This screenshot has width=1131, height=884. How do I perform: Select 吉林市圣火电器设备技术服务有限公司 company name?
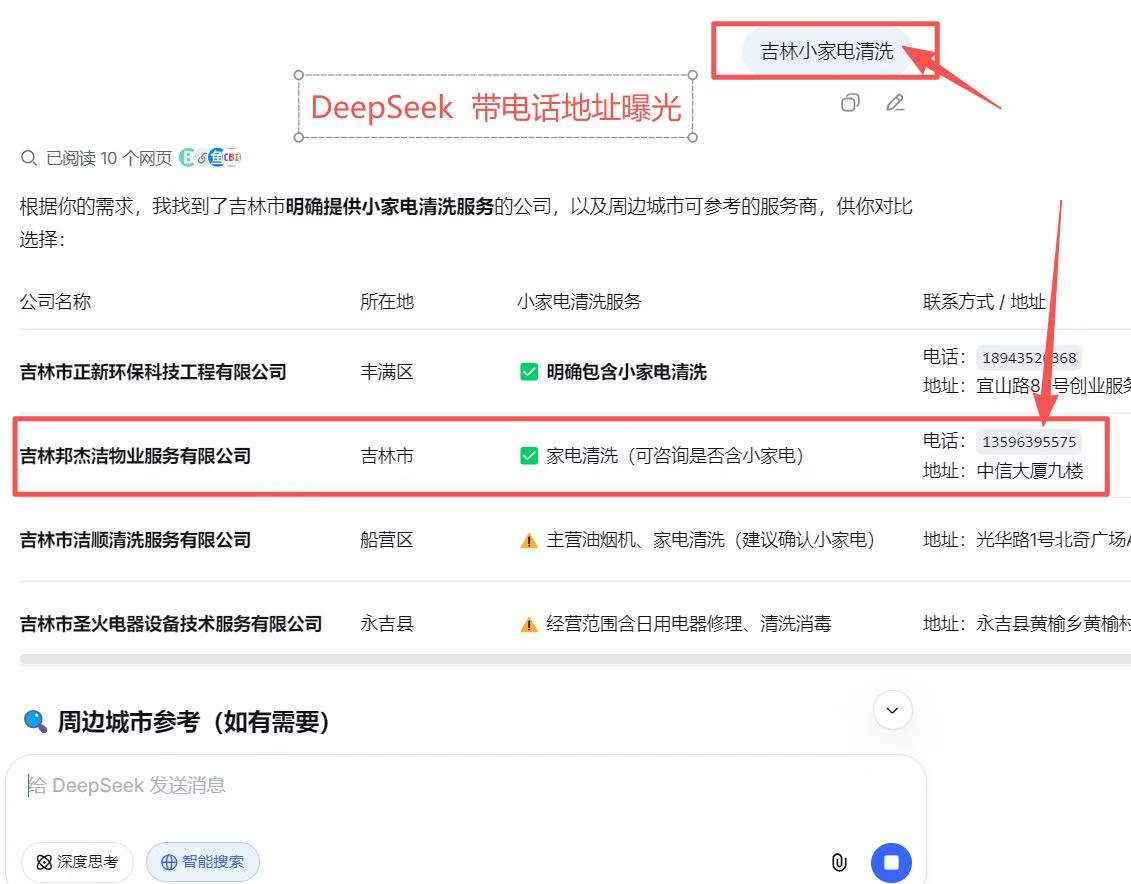[x=171, y=624]
